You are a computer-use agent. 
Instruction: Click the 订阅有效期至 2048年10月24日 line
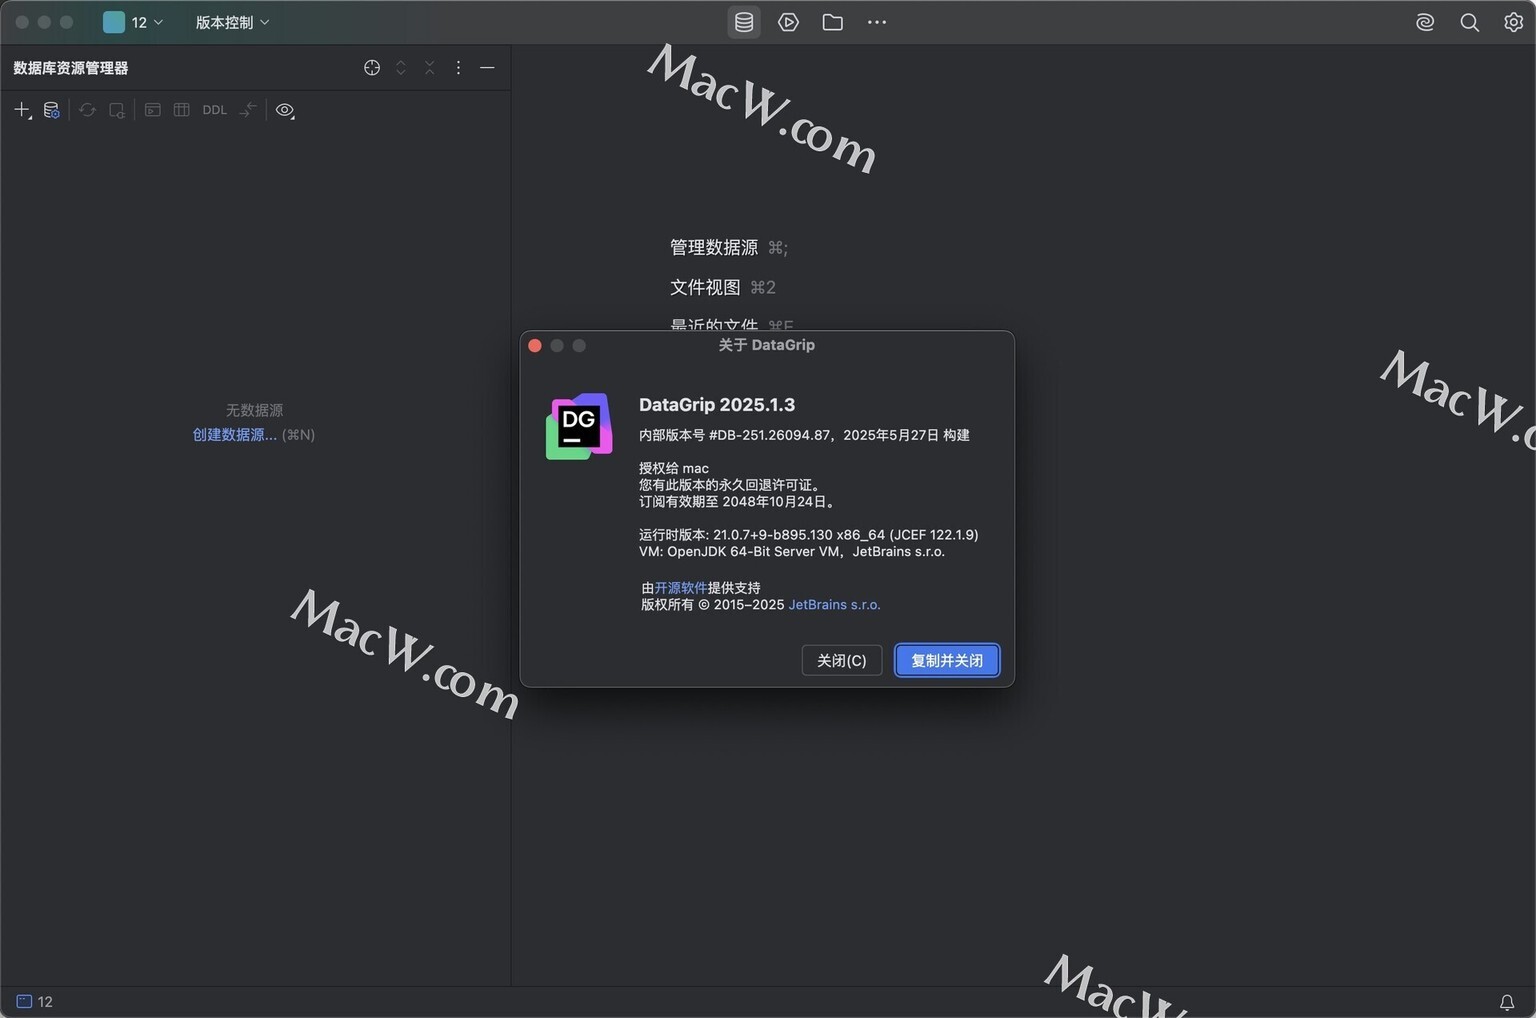coord(739,501)
